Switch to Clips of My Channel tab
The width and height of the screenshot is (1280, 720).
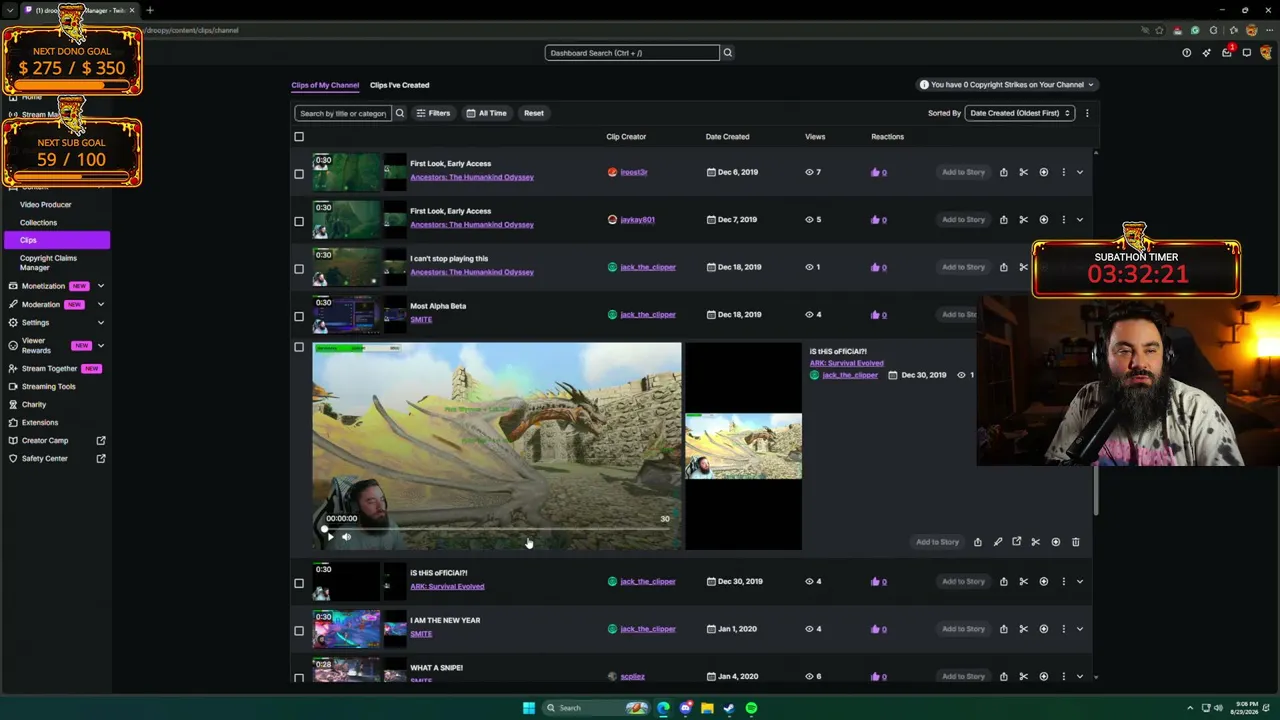[x=325, y=85]
